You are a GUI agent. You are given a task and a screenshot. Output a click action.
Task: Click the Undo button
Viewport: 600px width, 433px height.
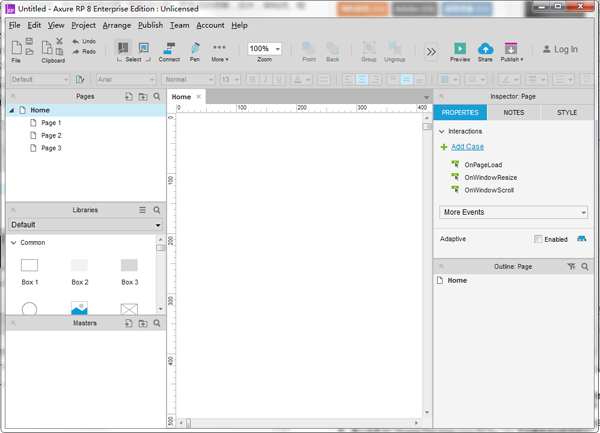tap(84, 41)
